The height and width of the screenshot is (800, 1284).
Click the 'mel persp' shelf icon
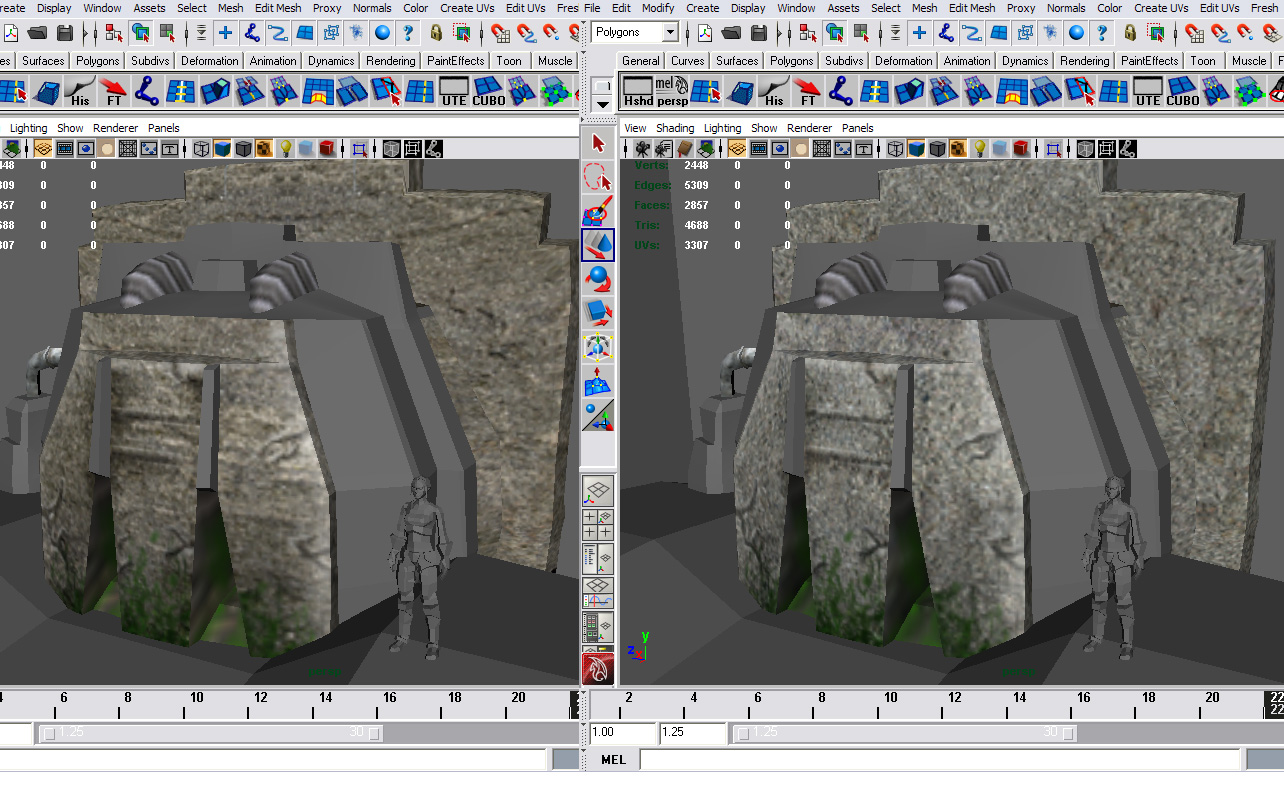click(671, 92)
